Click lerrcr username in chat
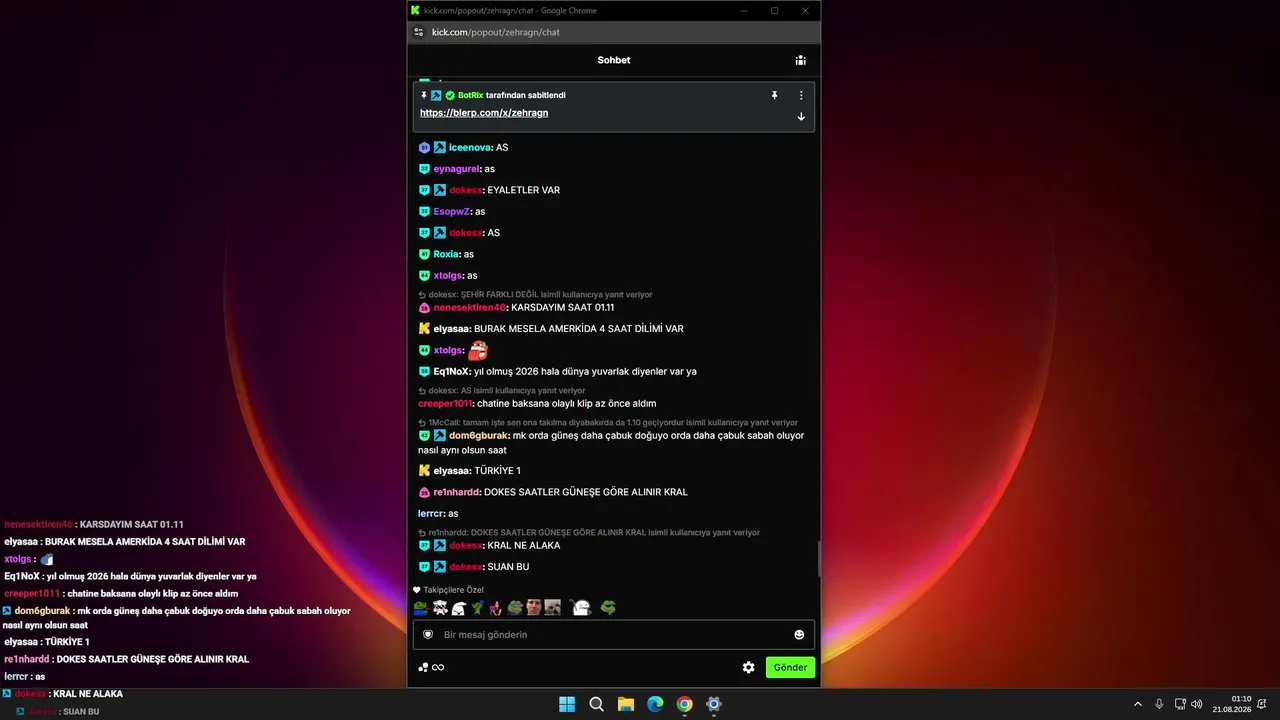 click(x=430, y=513)
